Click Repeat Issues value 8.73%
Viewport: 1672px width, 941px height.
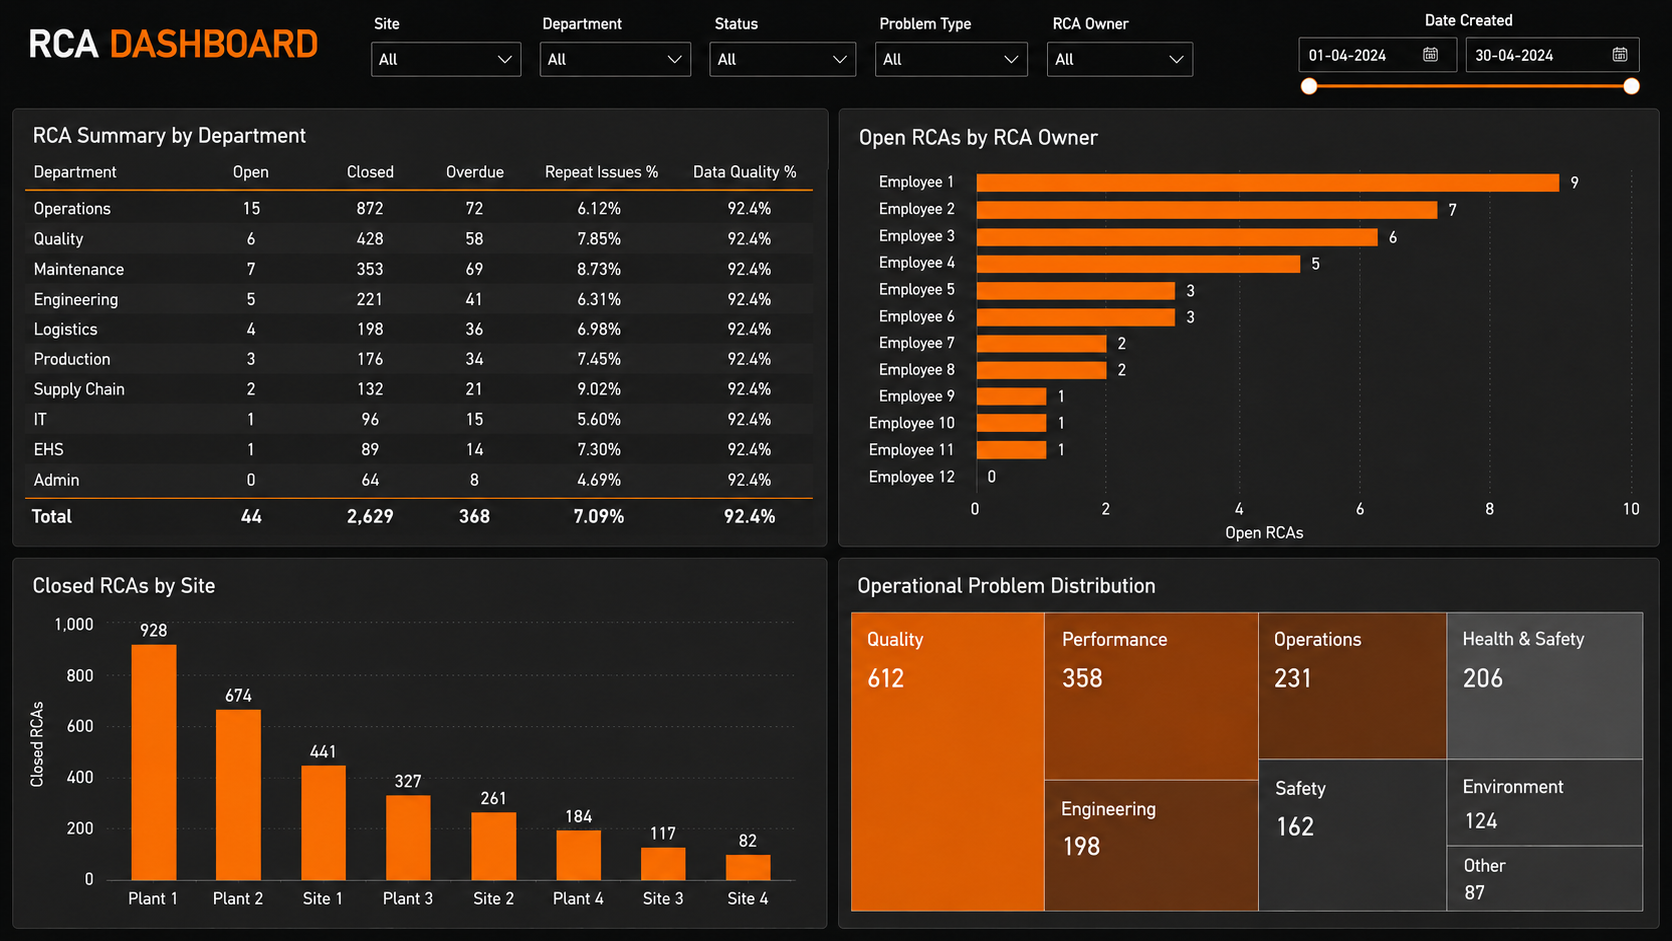(599, 269)
